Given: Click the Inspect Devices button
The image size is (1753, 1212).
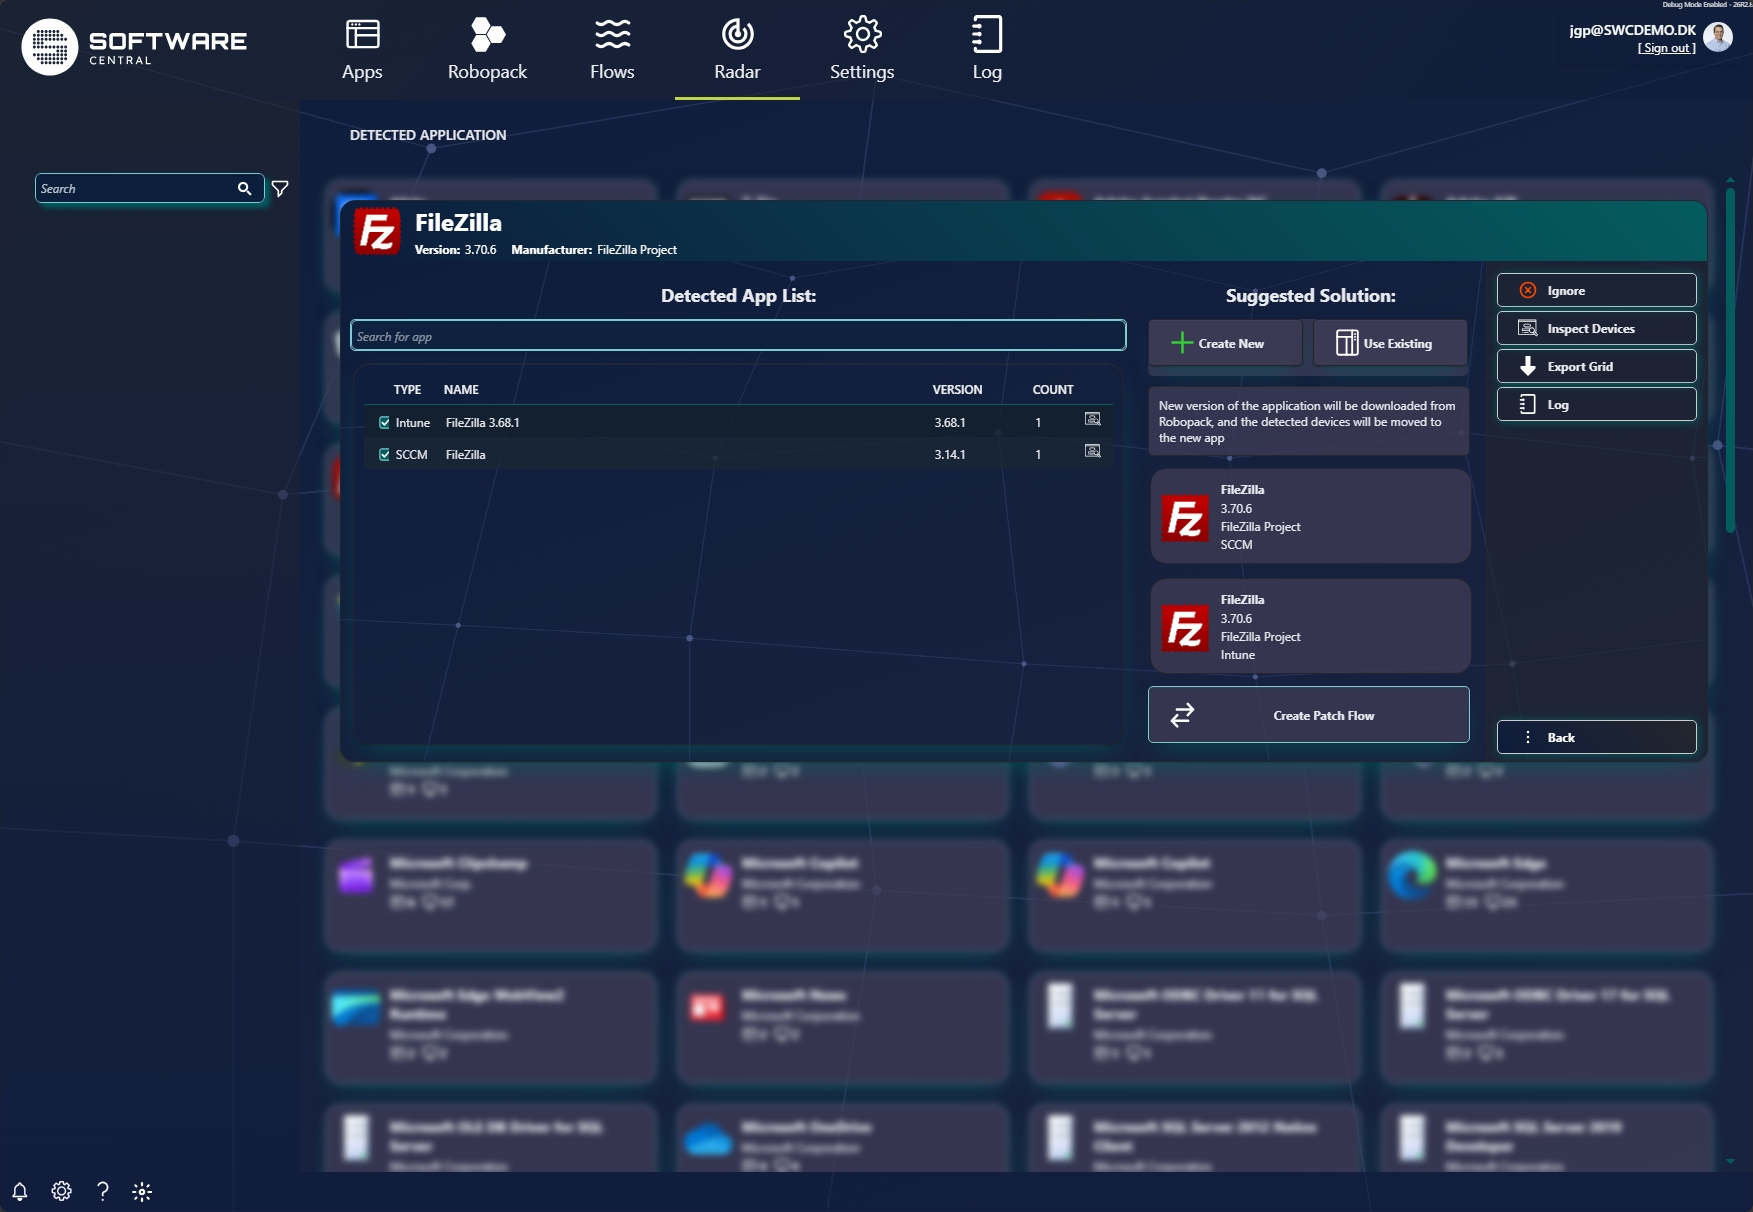Looking at the screenshot, I should coord(1596,328).
